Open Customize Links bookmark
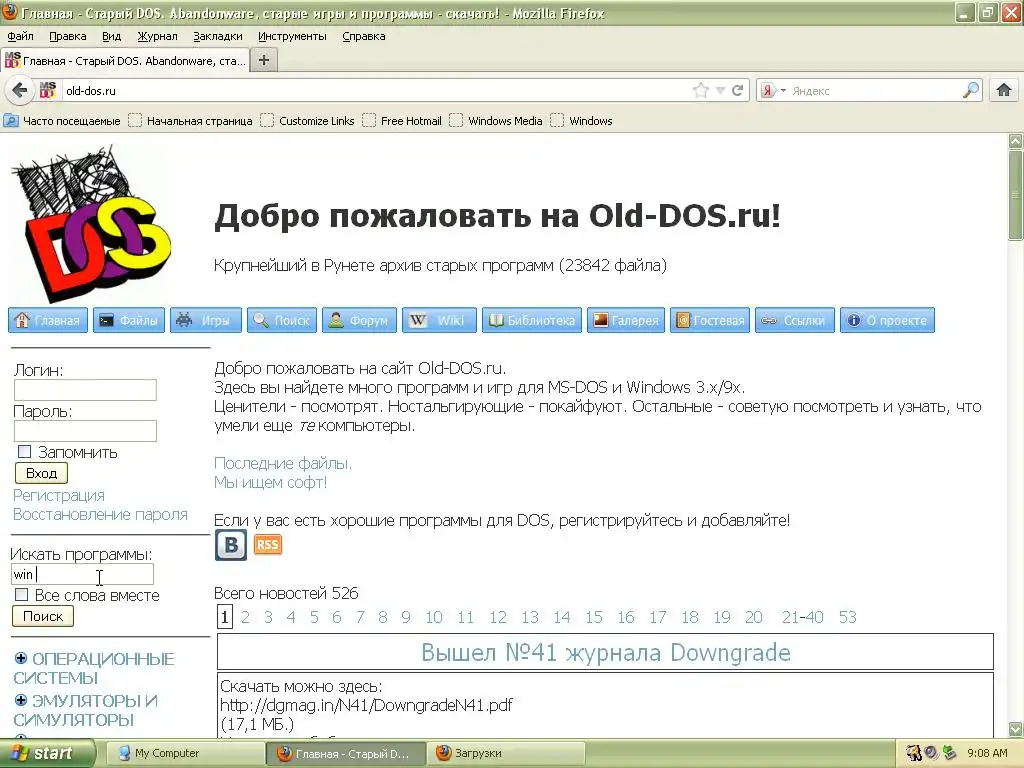Image resolution: width=1024 pixels, height=768 pixels. [308, 121]
